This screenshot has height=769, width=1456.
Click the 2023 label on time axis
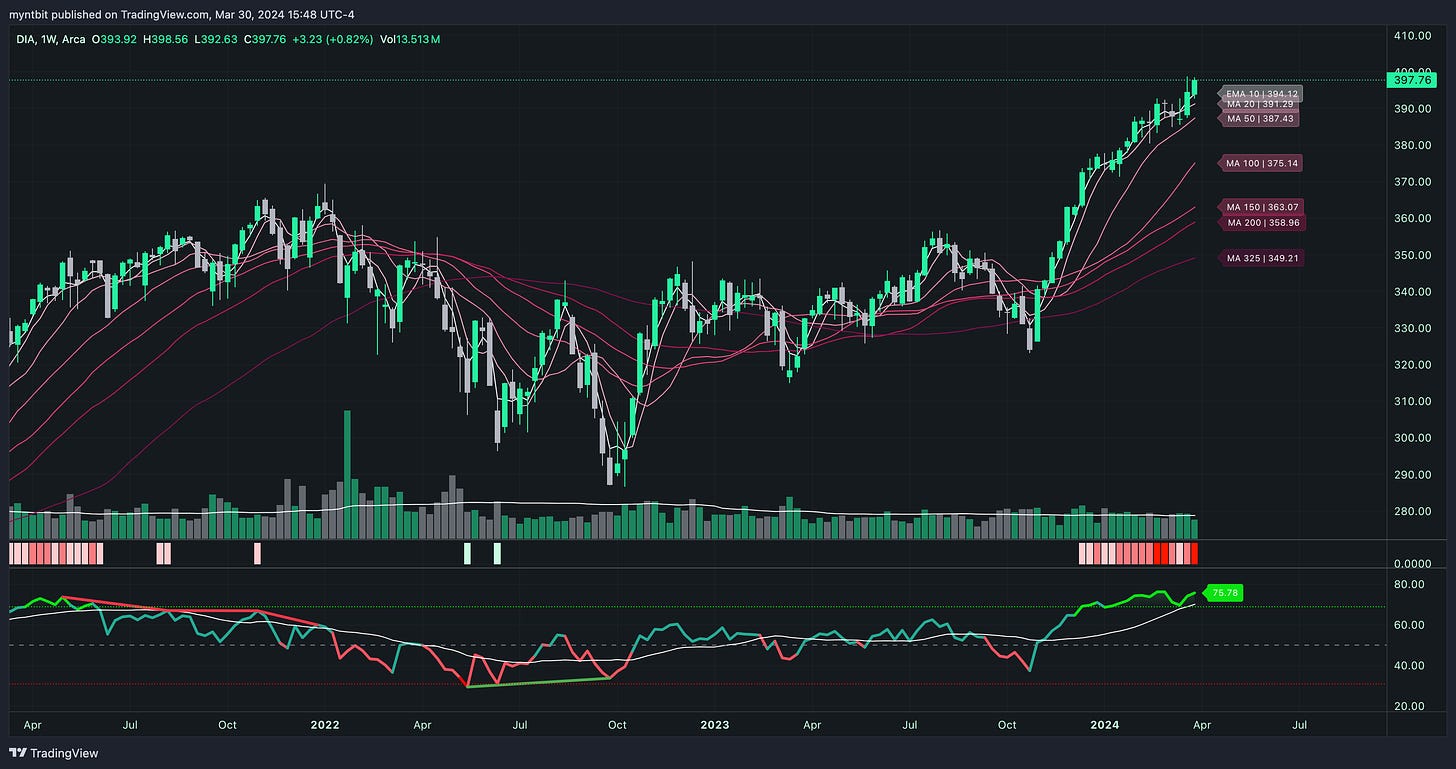tap(714, 724)
